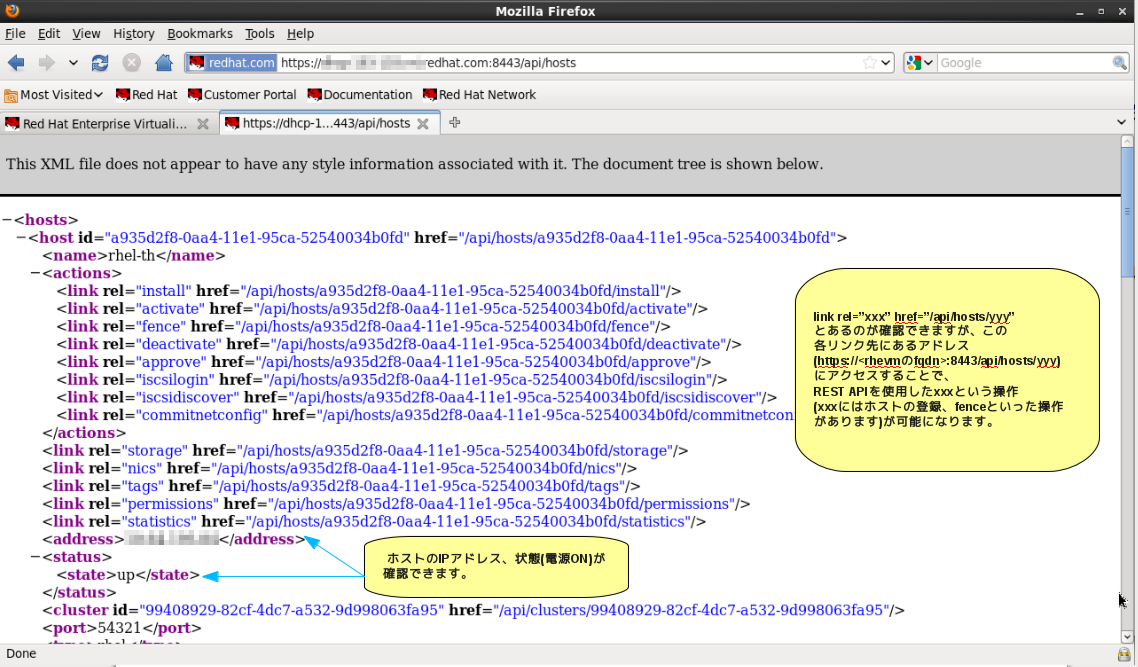Open the Red Hat bookmark

(x=147, y=95)
